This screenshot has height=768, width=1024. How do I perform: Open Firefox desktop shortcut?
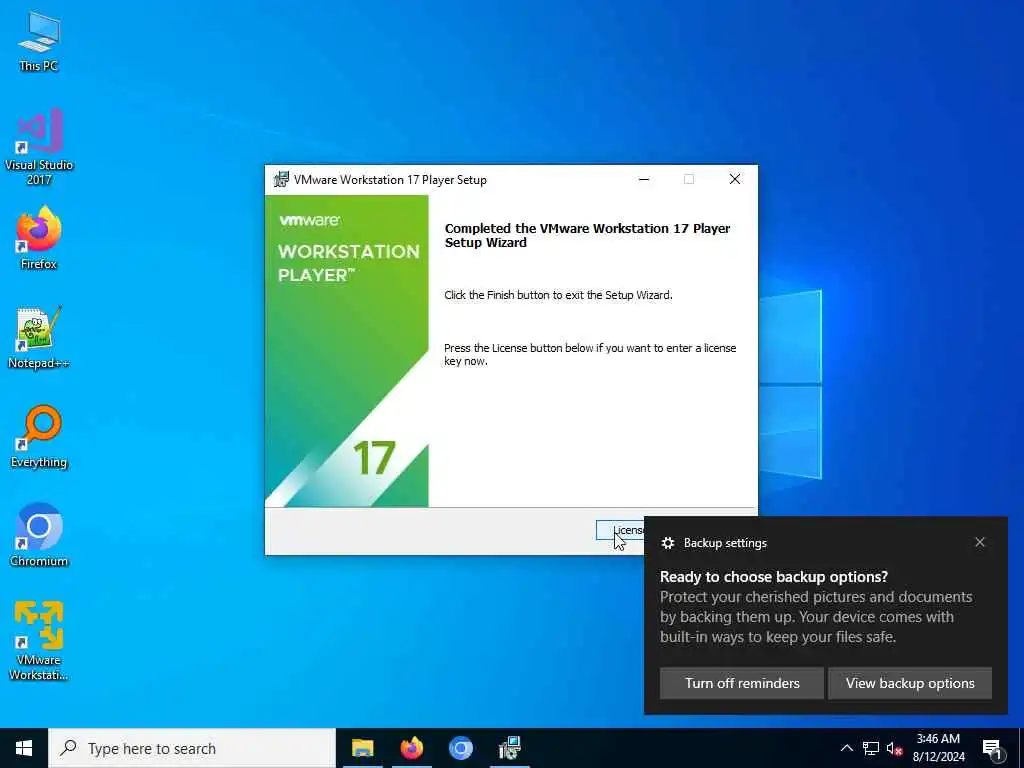[39, 238]
